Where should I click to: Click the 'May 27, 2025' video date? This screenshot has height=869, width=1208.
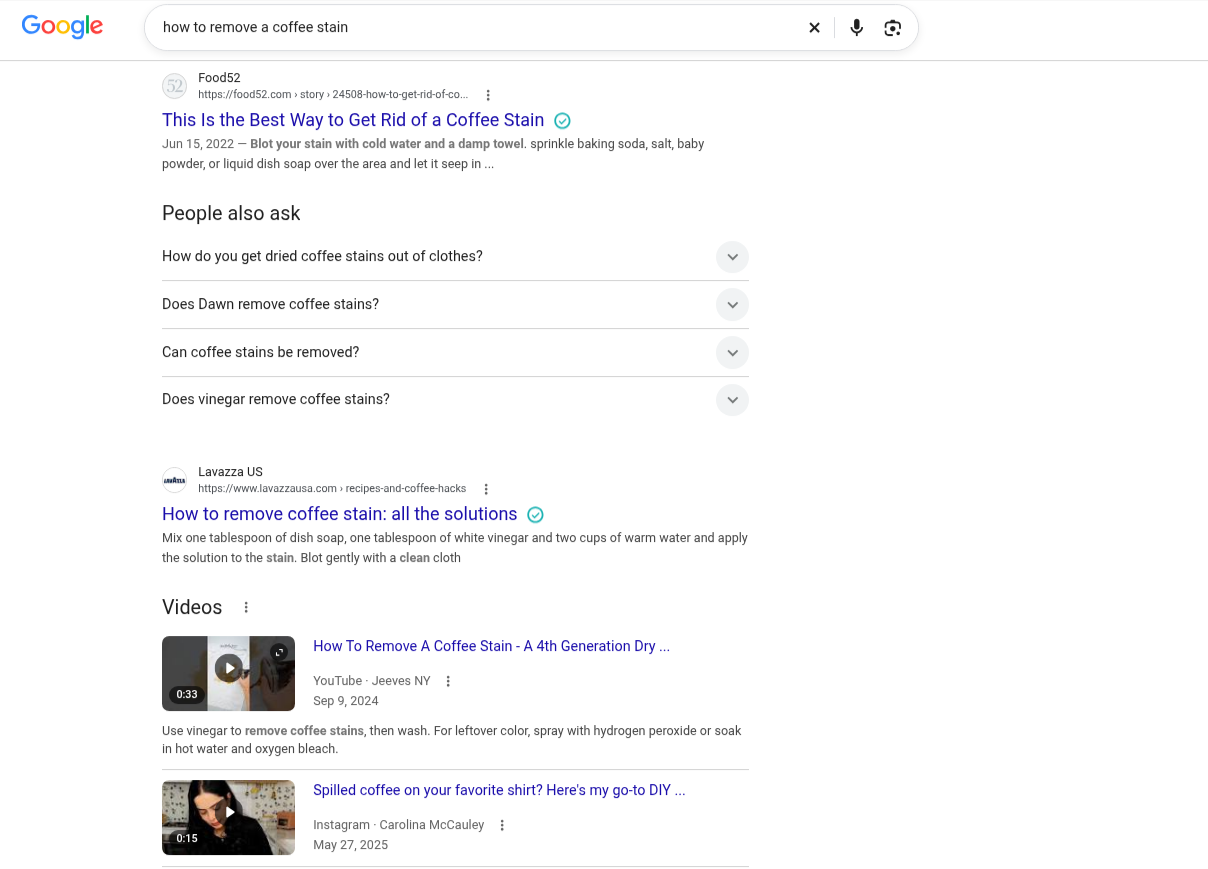pos(350,845)
